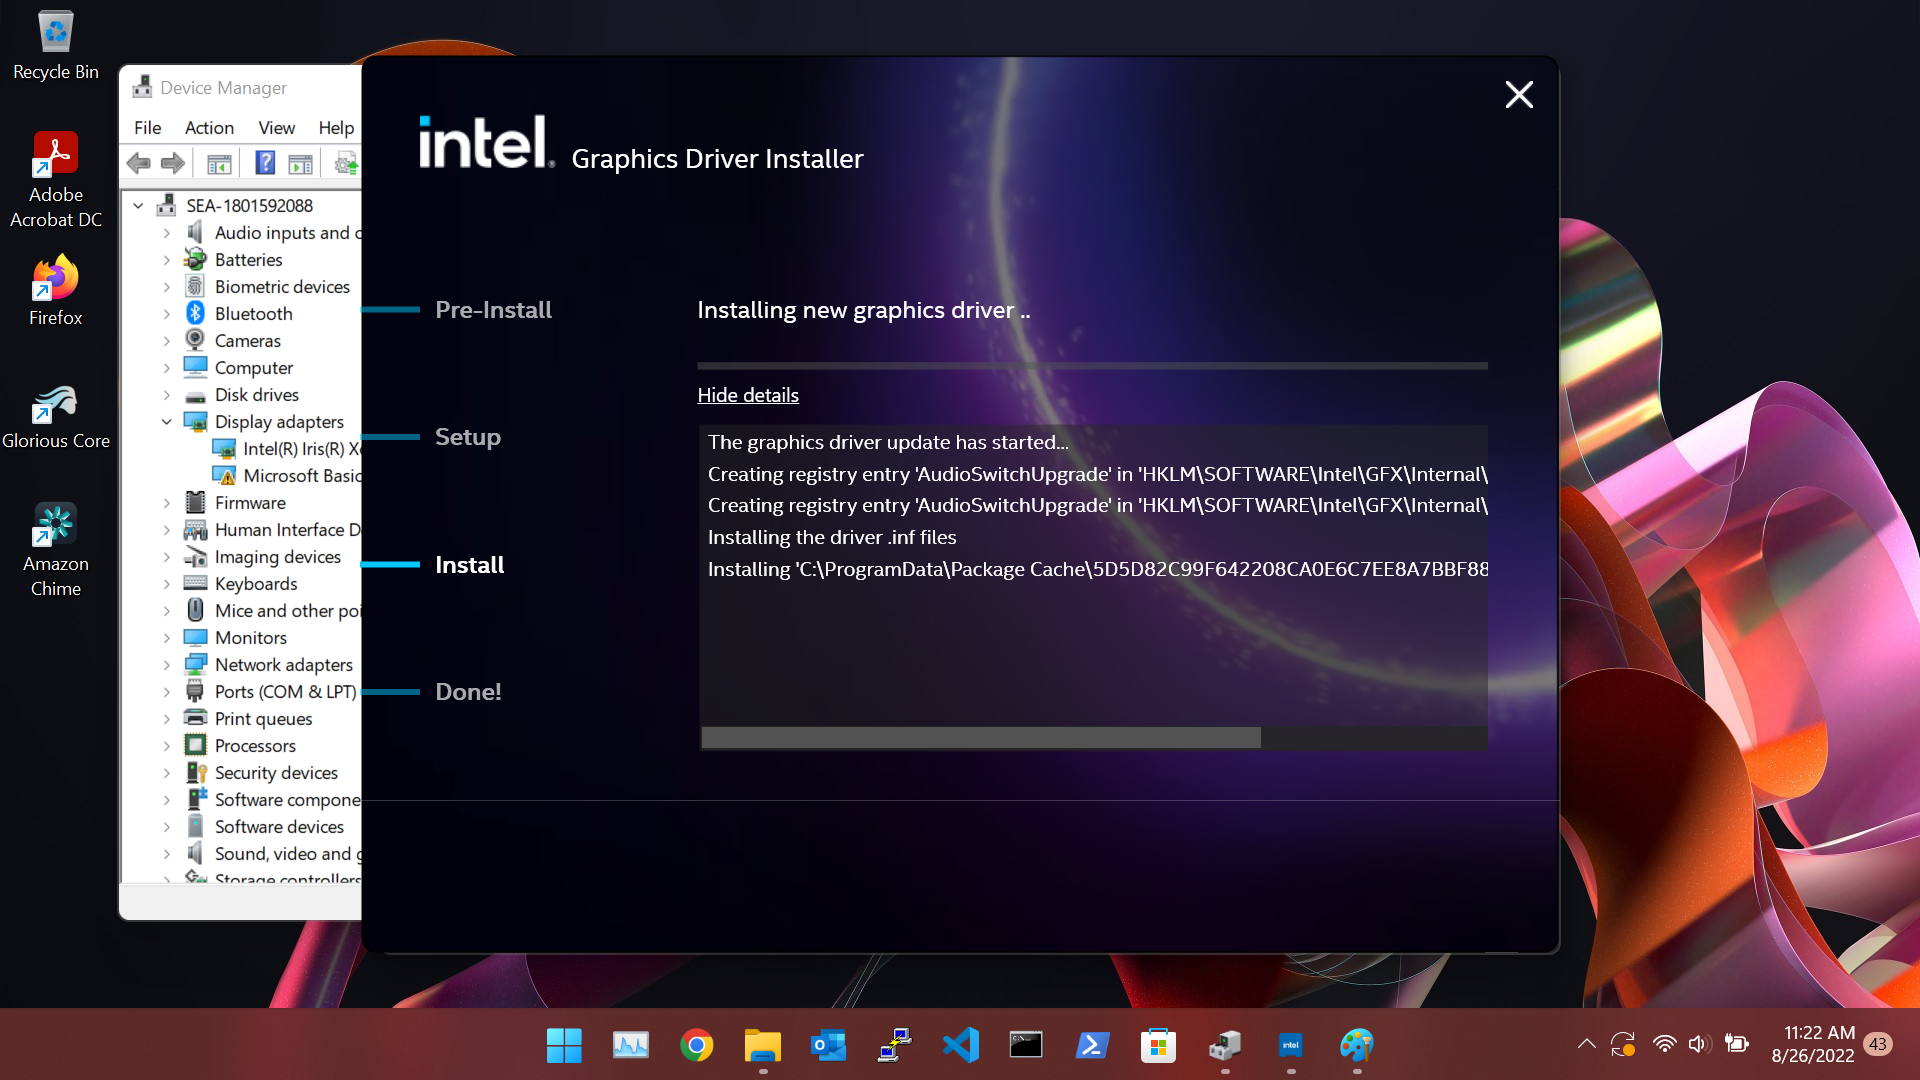The width and height of the screenshot is (1920, 1080).
Task: Click 'Installing the driver .inf files' log line
Action: (x=832, y=537)
